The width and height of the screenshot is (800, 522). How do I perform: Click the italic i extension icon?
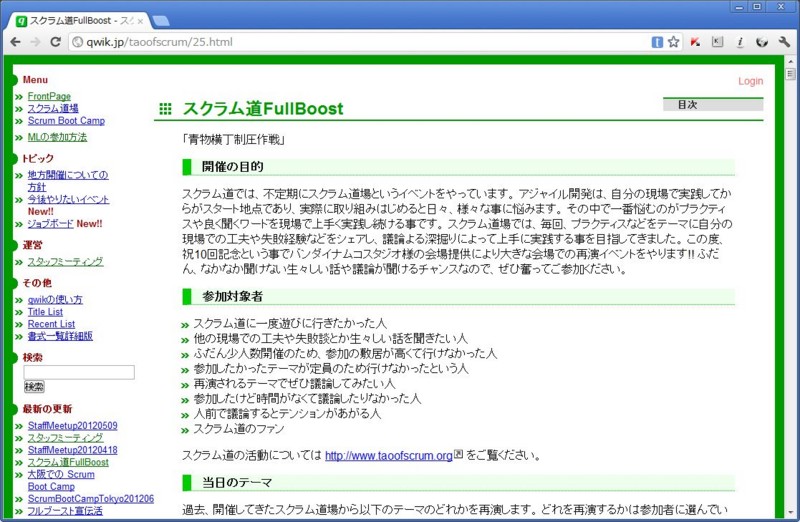click(x=740, y=42)
